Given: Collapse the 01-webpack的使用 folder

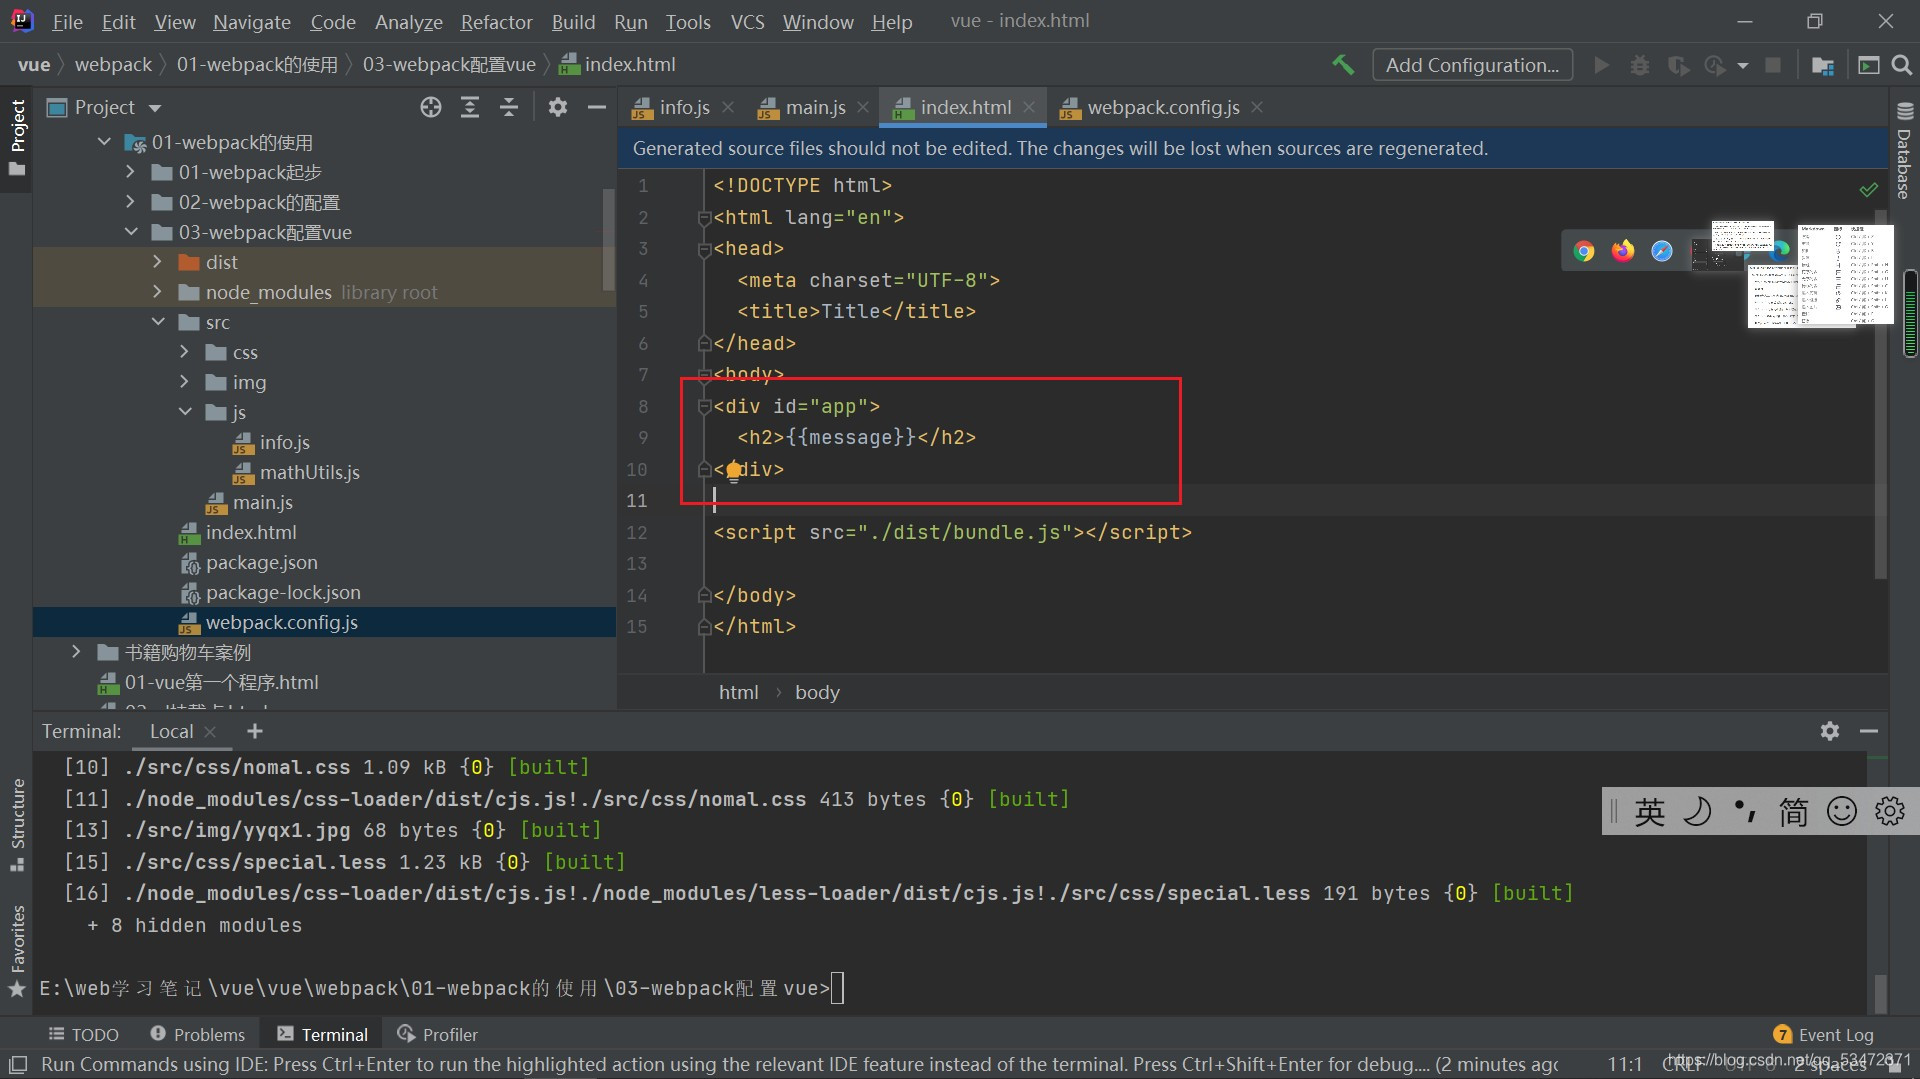Looking at the screenshot, I should (x=104, y=142).
